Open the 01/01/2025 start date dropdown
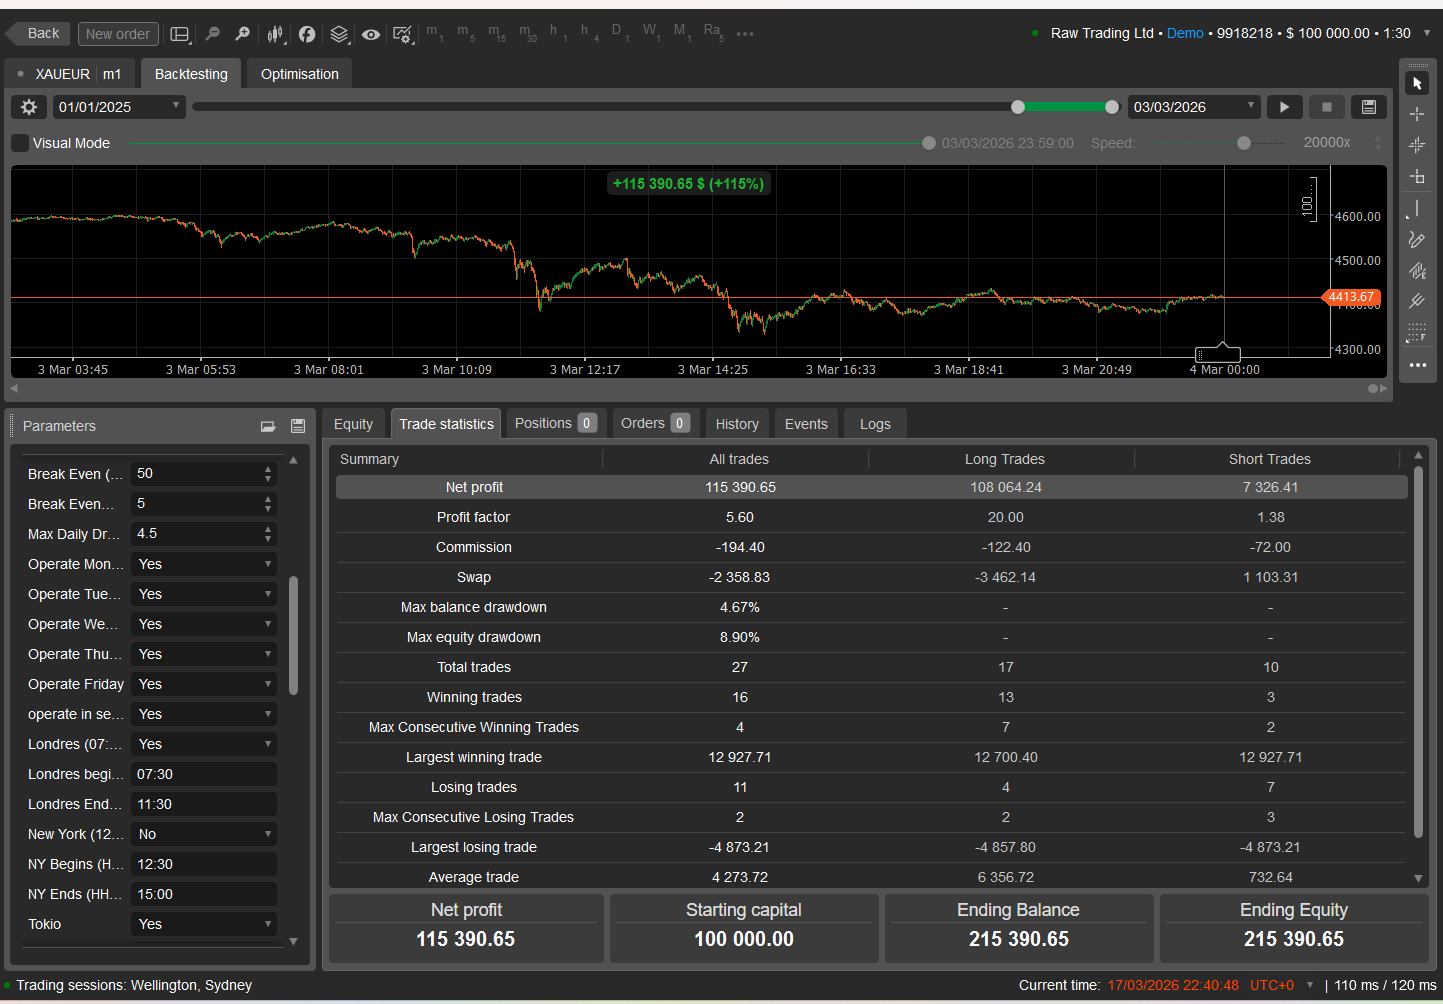Image resolution: width=1443 pixels, height=1004 pixels. tap(118, 107)
